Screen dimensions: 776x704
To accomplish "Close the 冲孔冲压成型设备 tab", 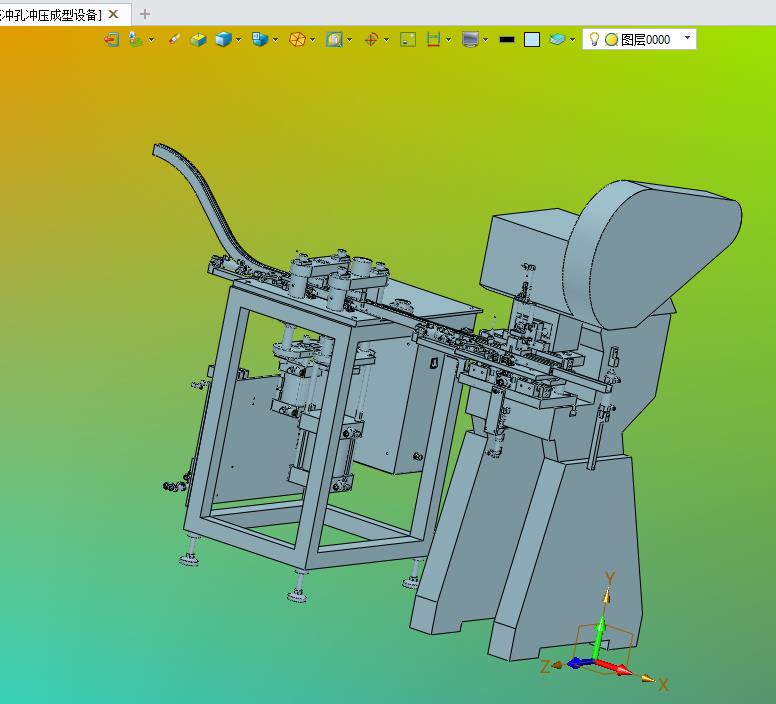I will coord(113,14).
